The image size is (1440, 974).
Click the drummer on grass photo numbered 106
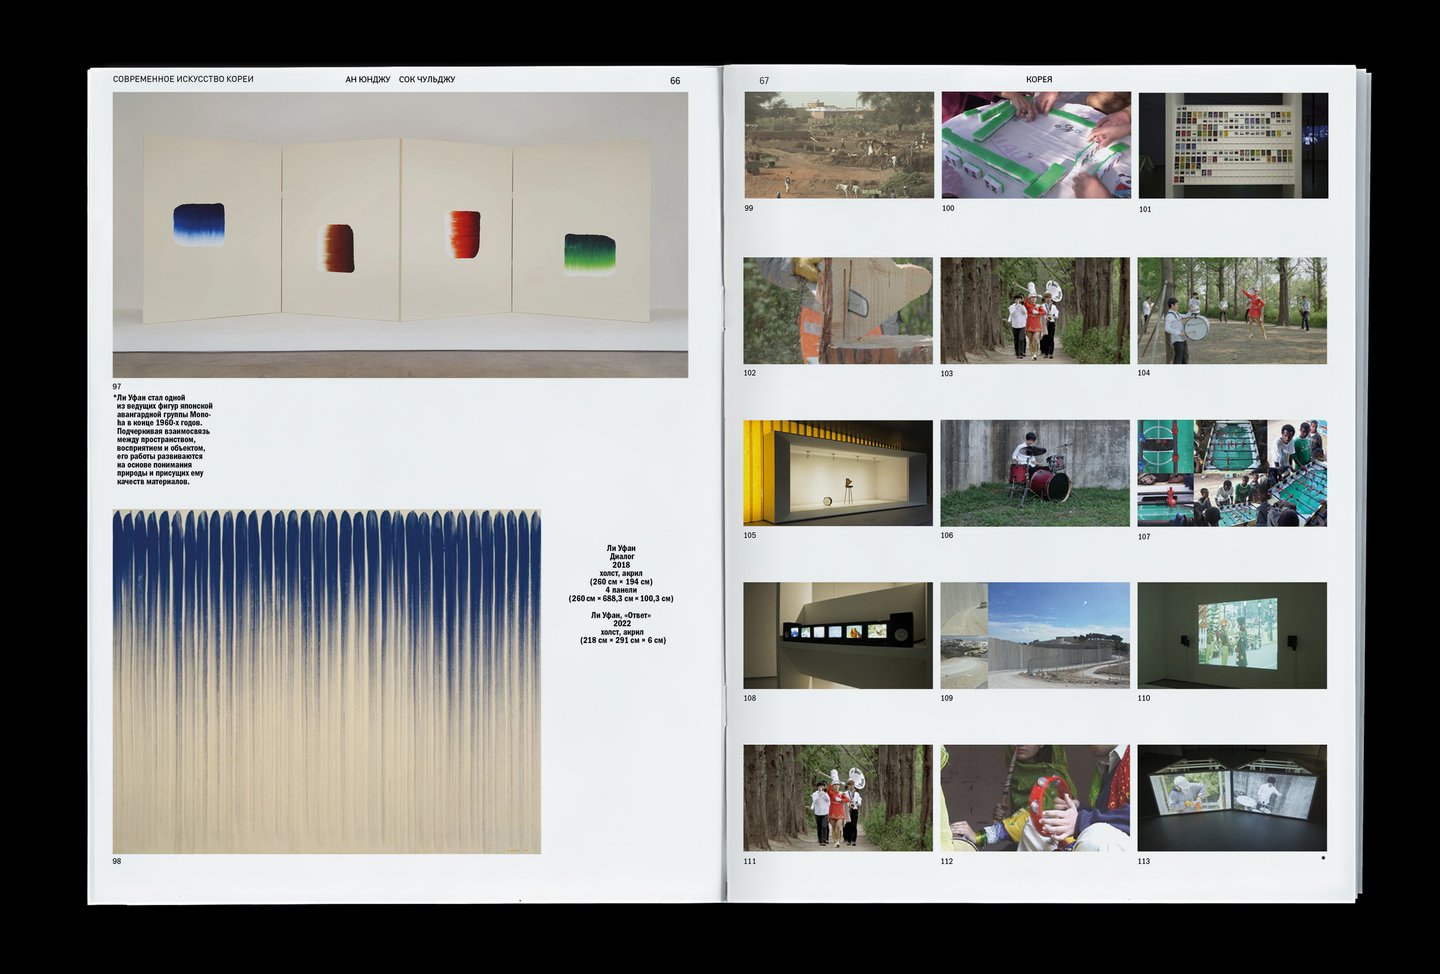click(x=1035, y=473)
